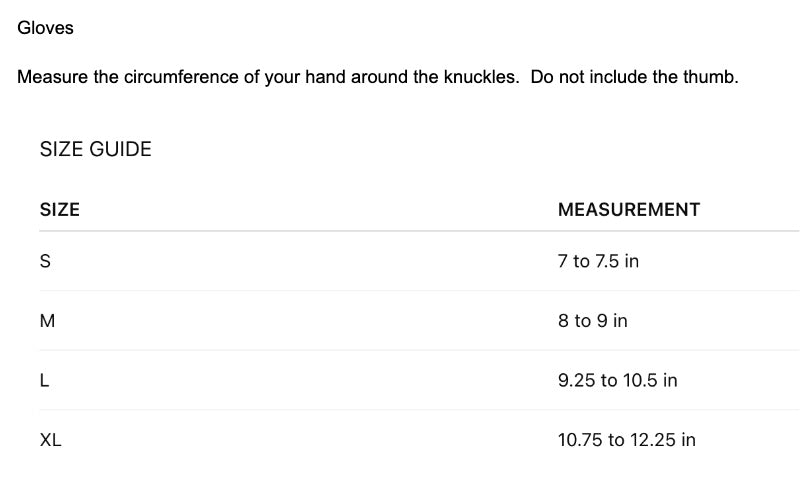Click the SIZE column header
This screenshot has width=802, height=479.
[60, 210]
